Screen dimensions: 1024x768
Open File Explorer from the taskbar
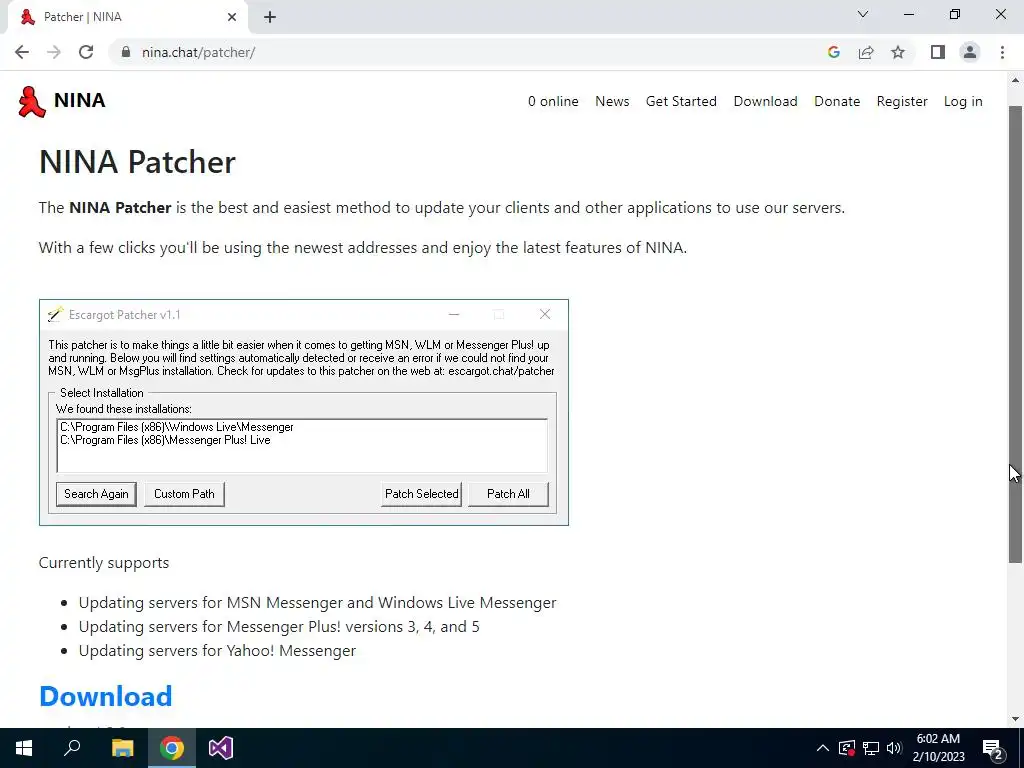coord(122,748)
